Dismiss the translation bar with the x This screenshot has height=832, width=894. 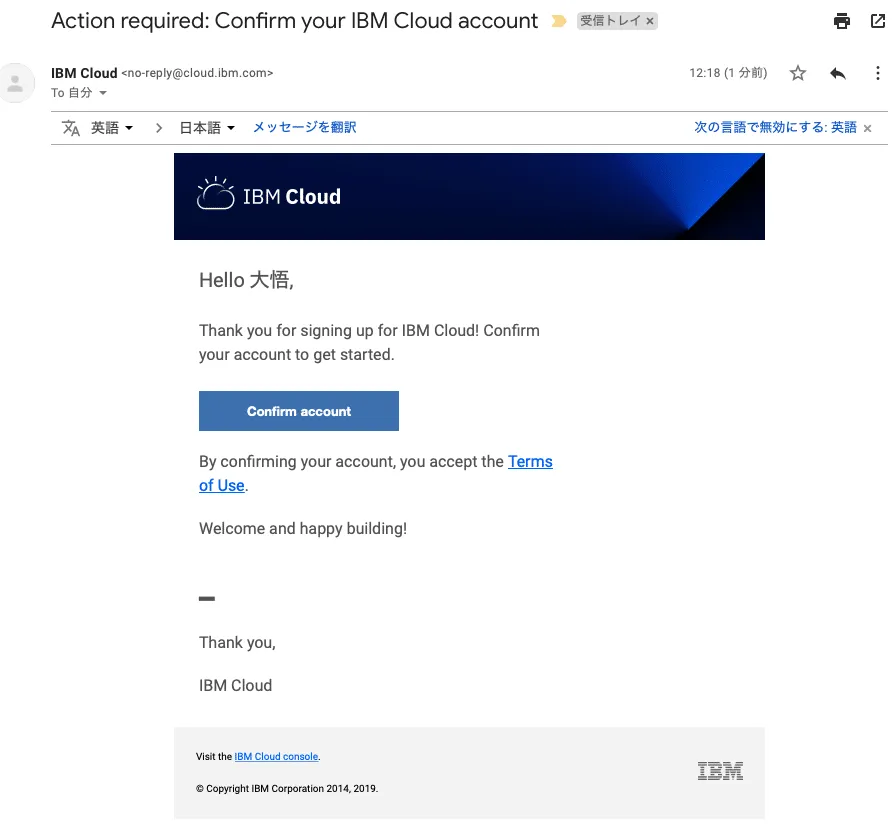867,128
